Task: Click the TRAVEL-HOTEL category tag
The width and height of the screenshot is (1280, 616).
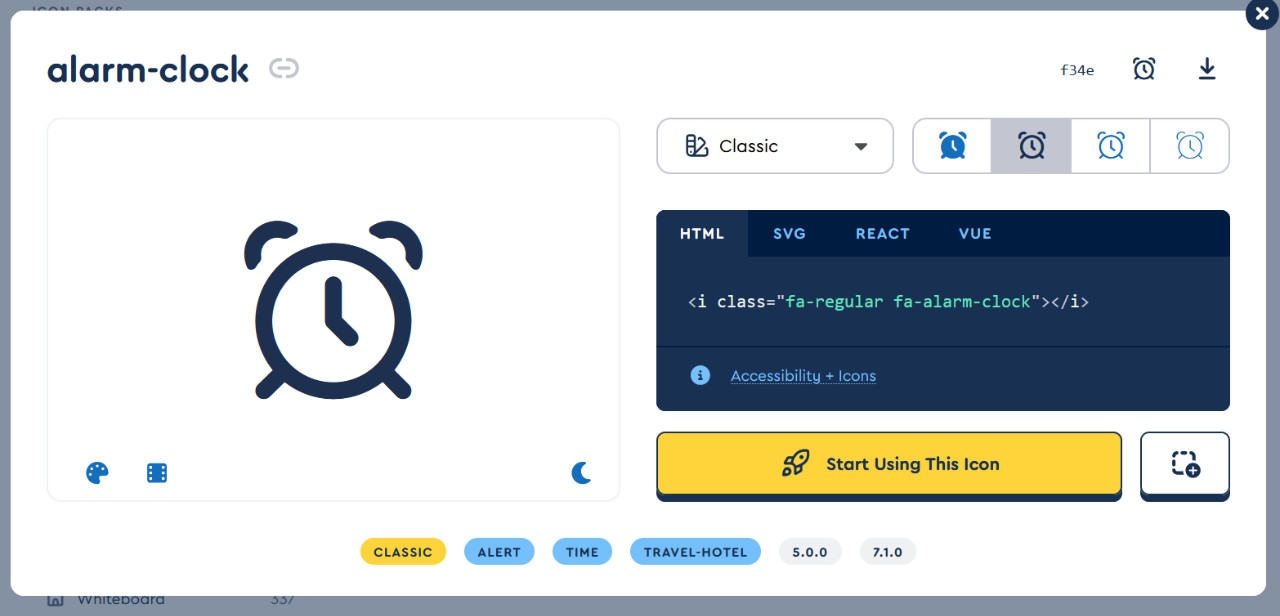Action: tap(695, 552)
